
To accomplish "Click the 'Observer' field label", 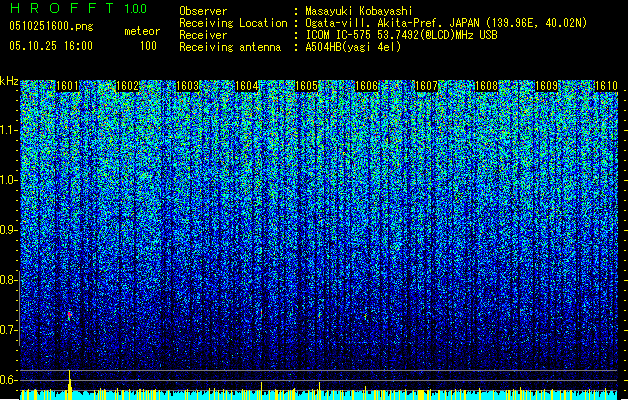I will [203, 11].
